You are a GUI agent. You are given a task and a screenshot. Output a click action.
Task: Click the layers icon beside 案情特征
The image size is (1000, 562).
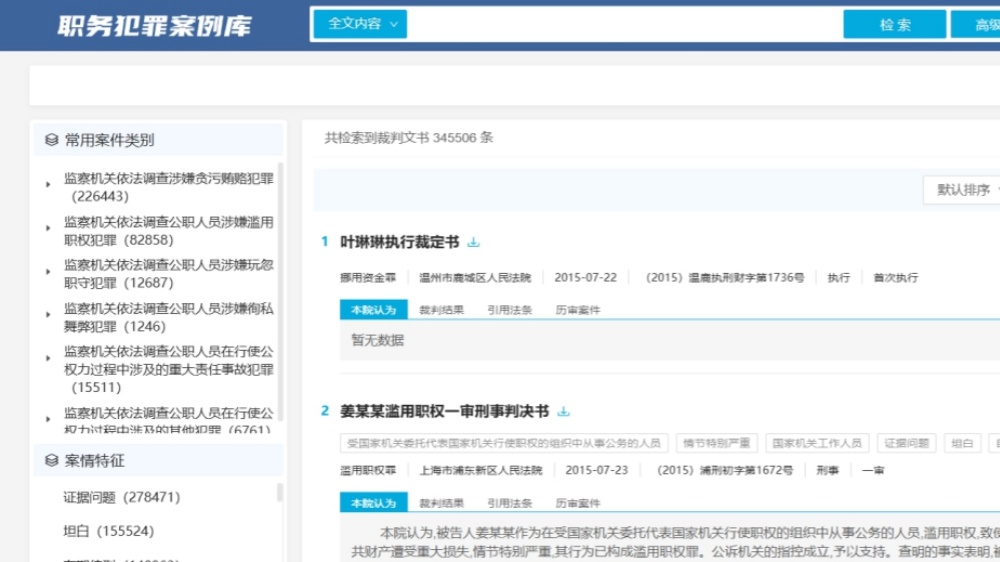tap(52, 461)
